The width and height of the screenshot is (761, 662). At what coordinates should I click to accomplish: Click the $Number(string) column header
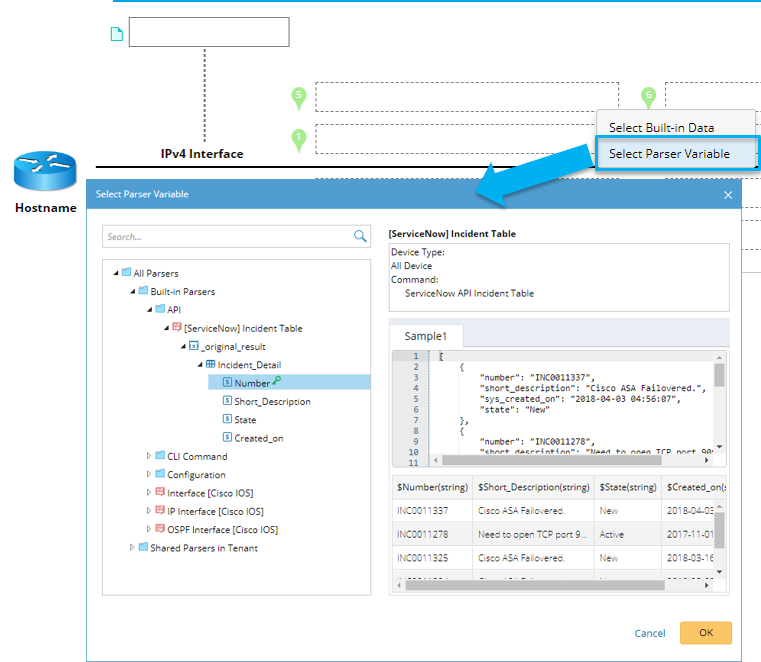(432, 487)
